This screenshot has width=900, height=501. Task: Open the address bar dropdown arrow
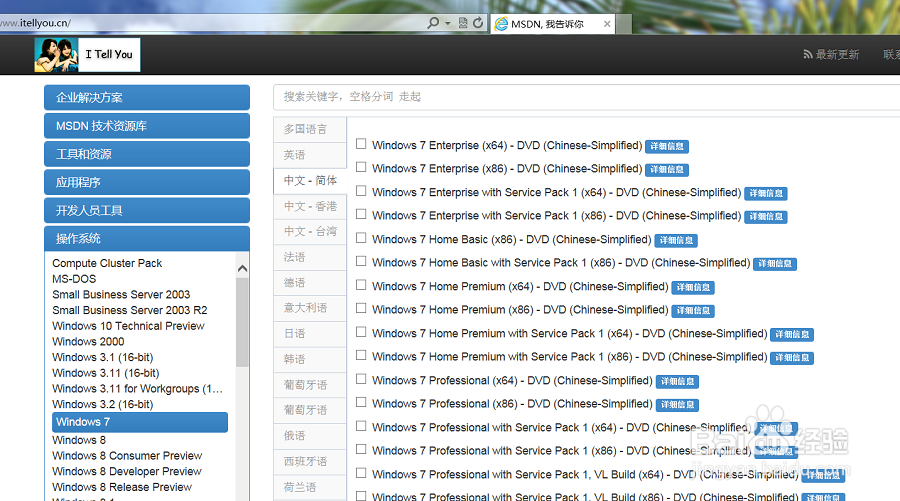[x=448, y=24]
